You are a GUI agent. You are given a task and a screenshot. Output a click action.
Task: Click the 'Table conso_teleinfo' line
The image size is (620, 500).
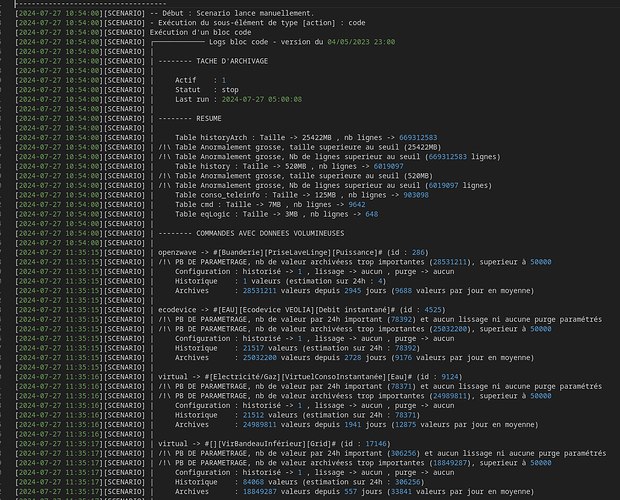click(x=302, y=195)
